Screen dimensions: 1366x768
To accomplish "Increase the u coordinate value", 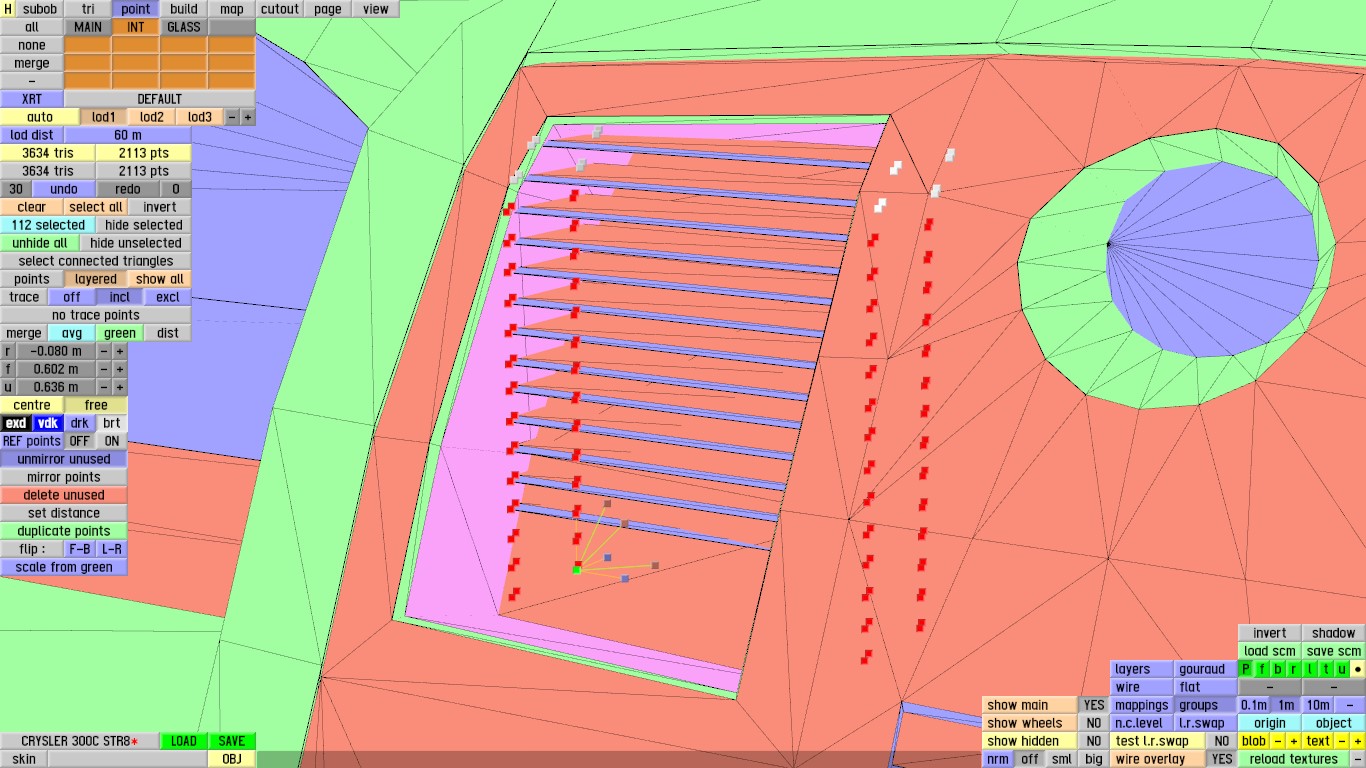I will pyautogui.click(x=120, y=387).
